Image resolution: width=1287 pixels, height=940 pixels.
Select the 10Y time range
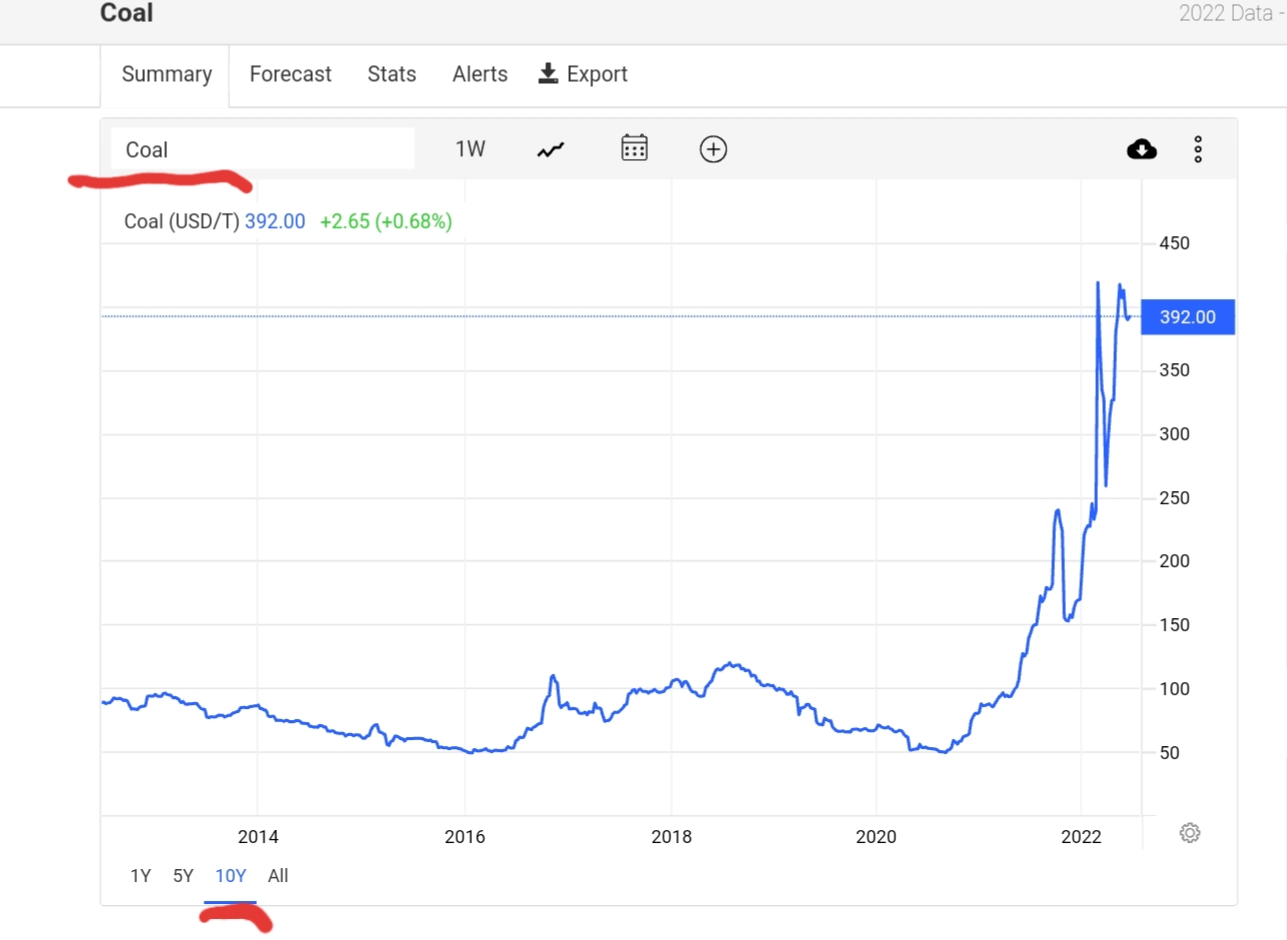coord(230,876)
